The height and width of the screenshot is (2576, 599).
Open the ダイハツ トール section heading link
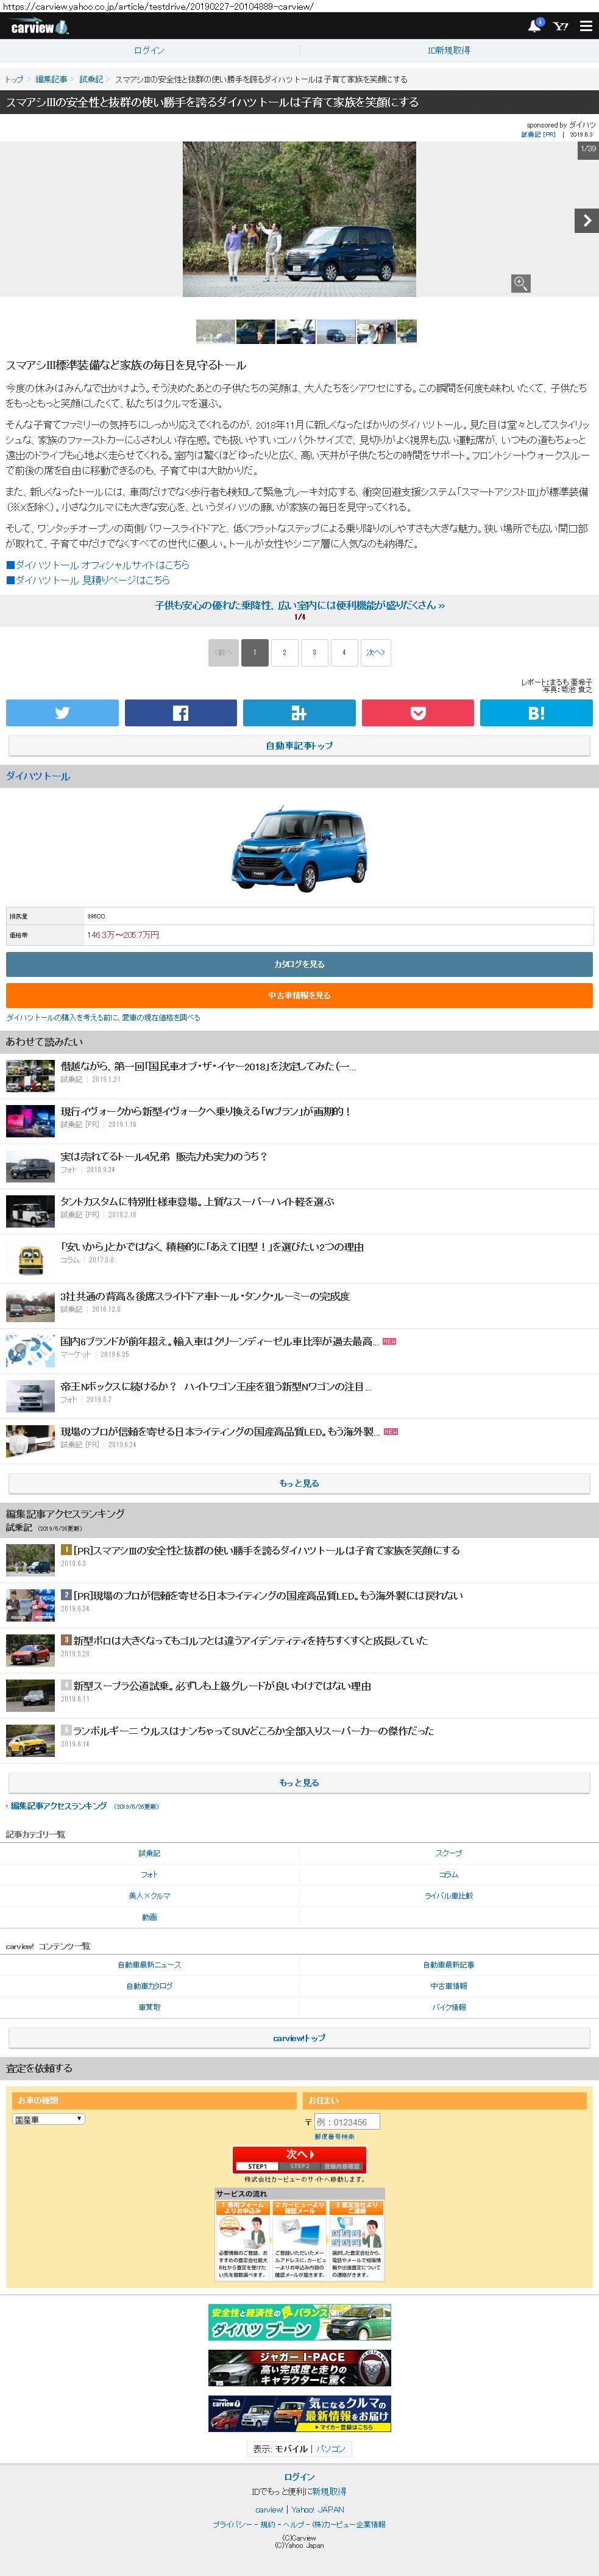point(38,776)
